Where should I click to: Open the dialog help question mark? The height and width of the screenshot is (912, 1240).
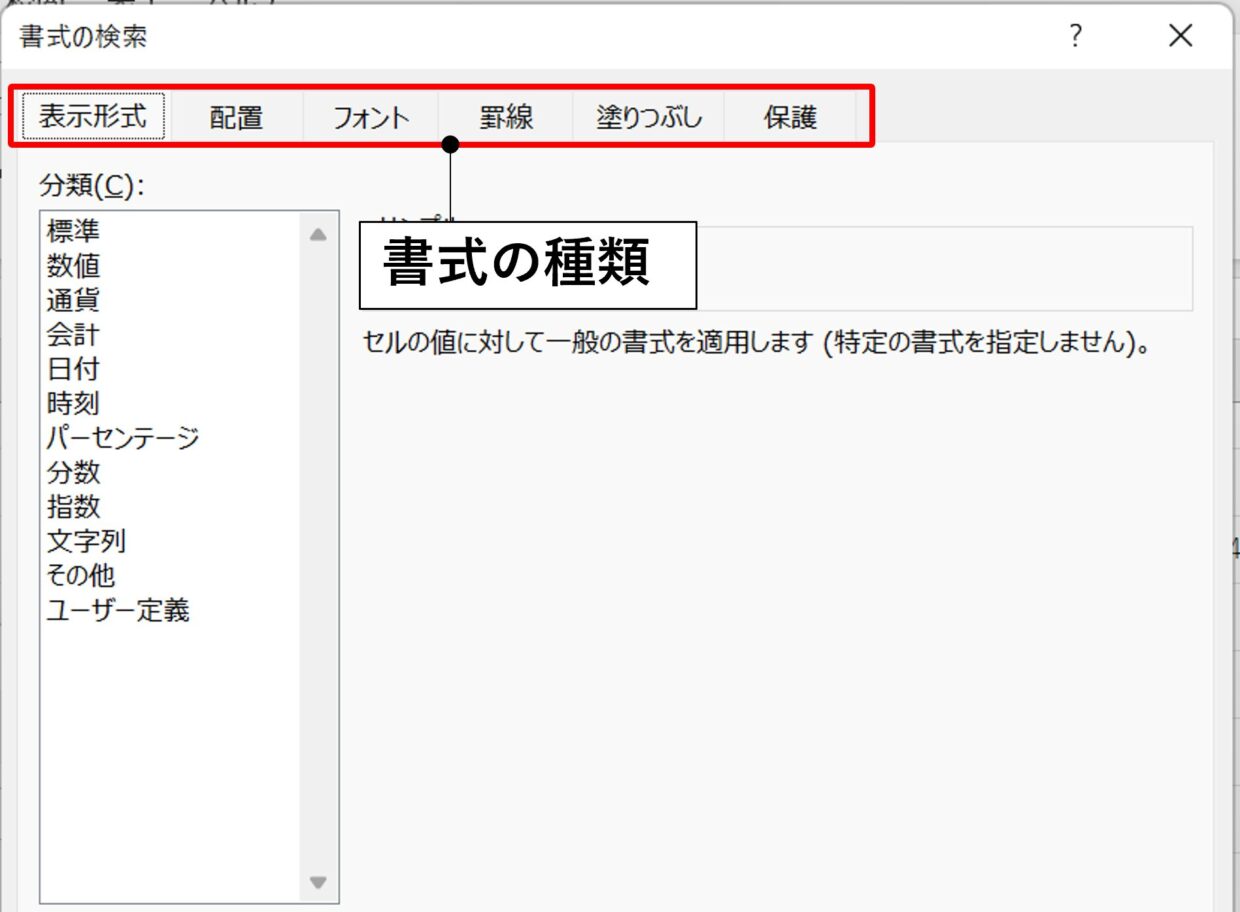click(x=1075, y=37)
